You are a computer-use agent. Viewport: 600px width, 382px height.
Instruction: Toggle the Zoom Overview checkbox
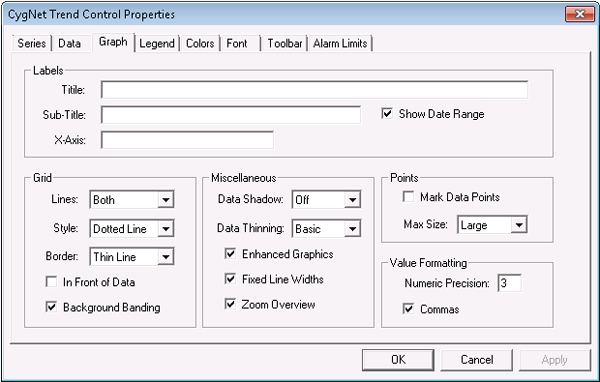[230, 304]
